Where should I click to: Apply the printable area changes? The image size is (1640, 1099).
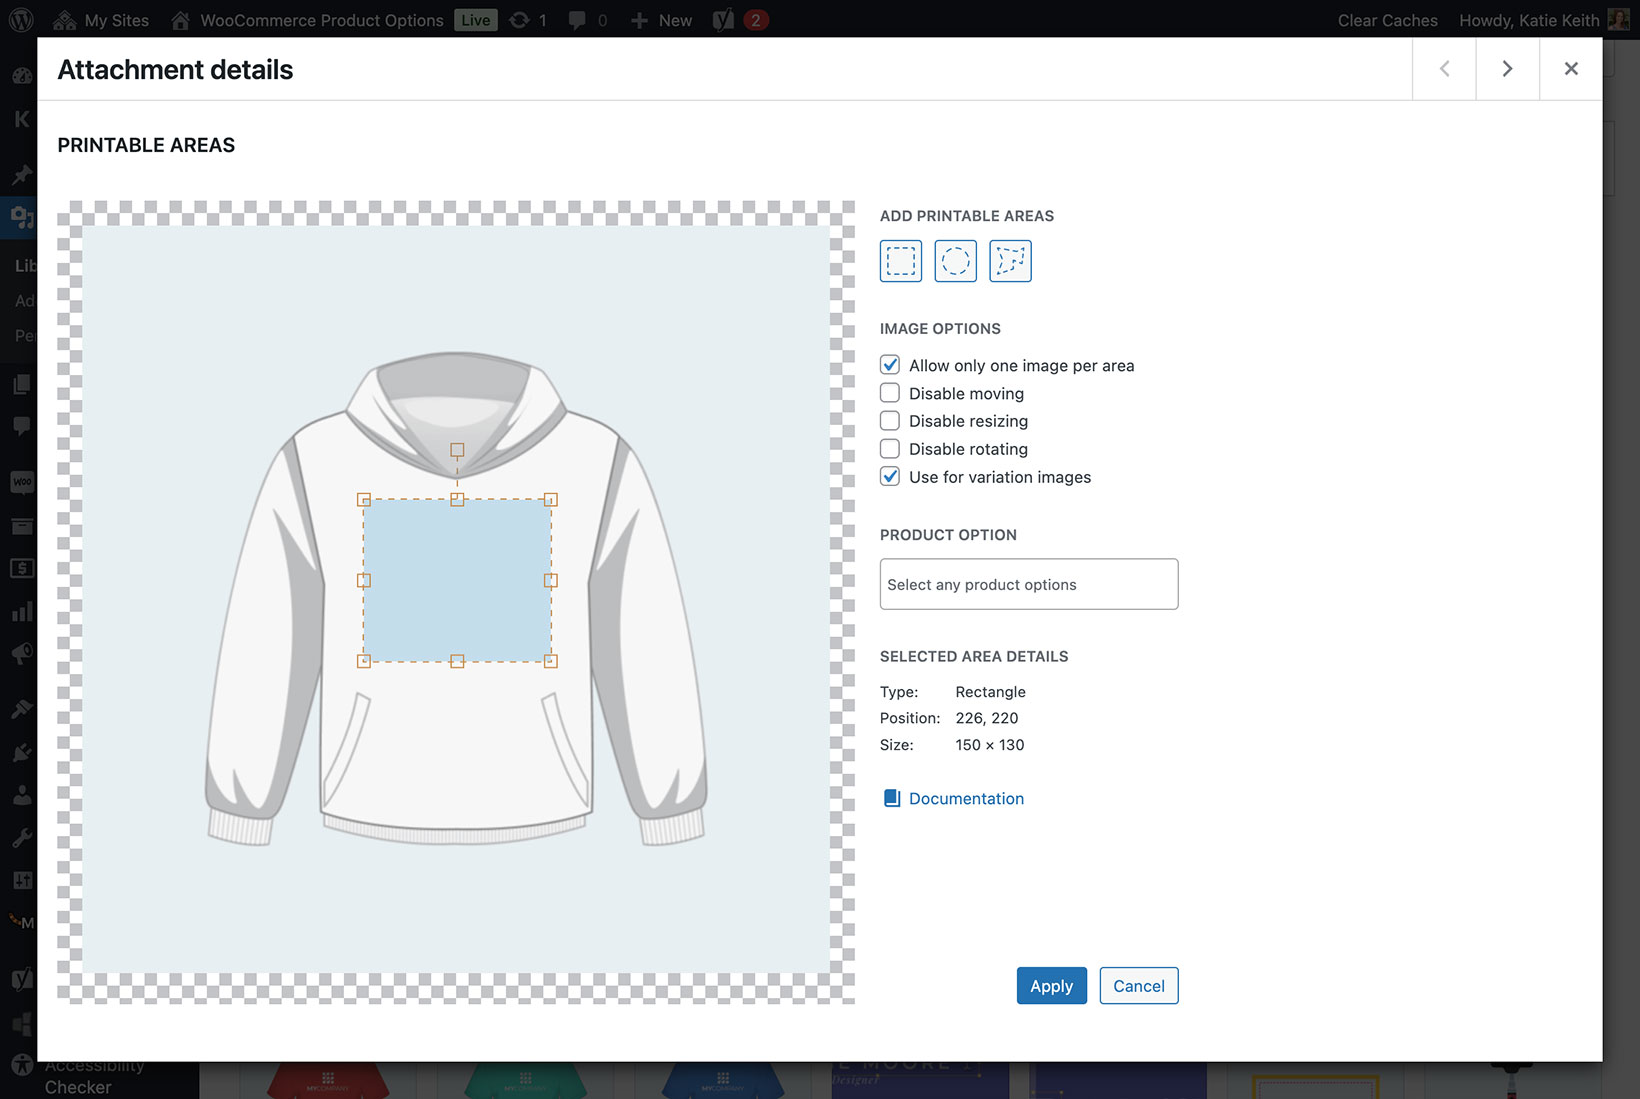1051,985
